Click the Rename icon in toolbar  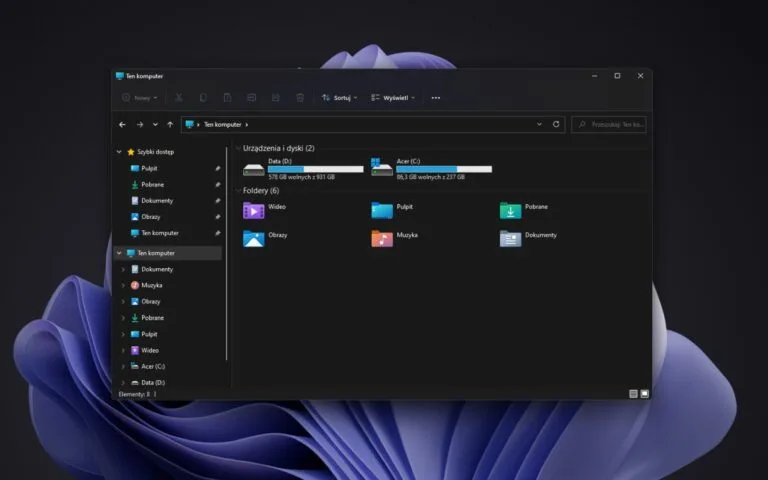[x=251, y=98]
